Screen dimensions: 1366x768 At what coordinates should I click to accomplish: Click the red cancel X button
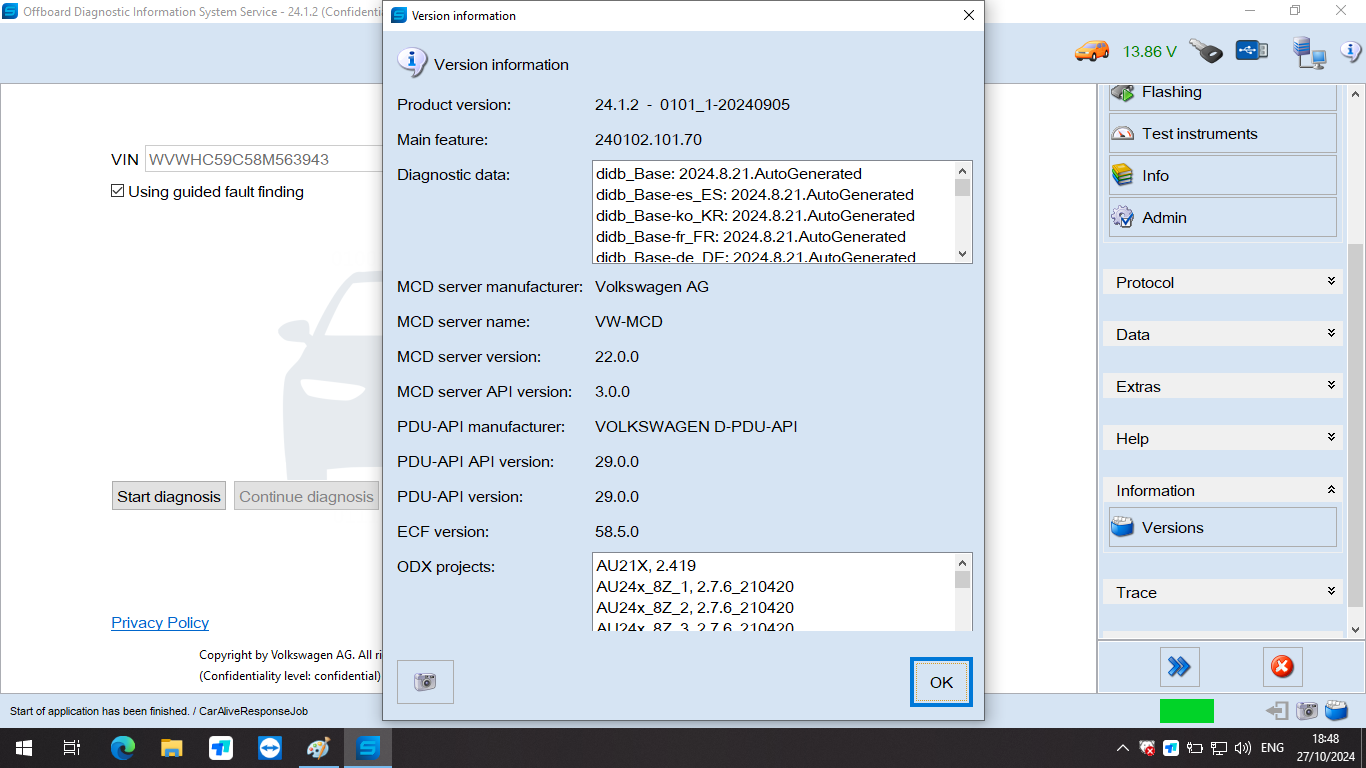[1282, 667]
